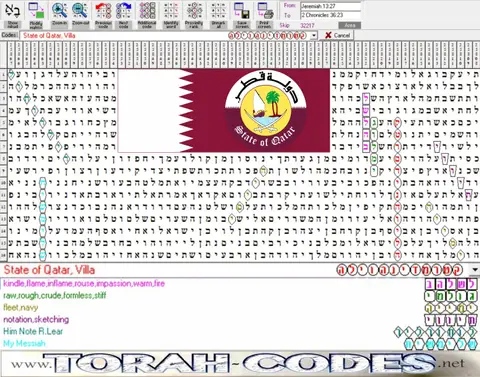Click the Cancel button
The image size is (480, 377).
(x=337, y=35)
